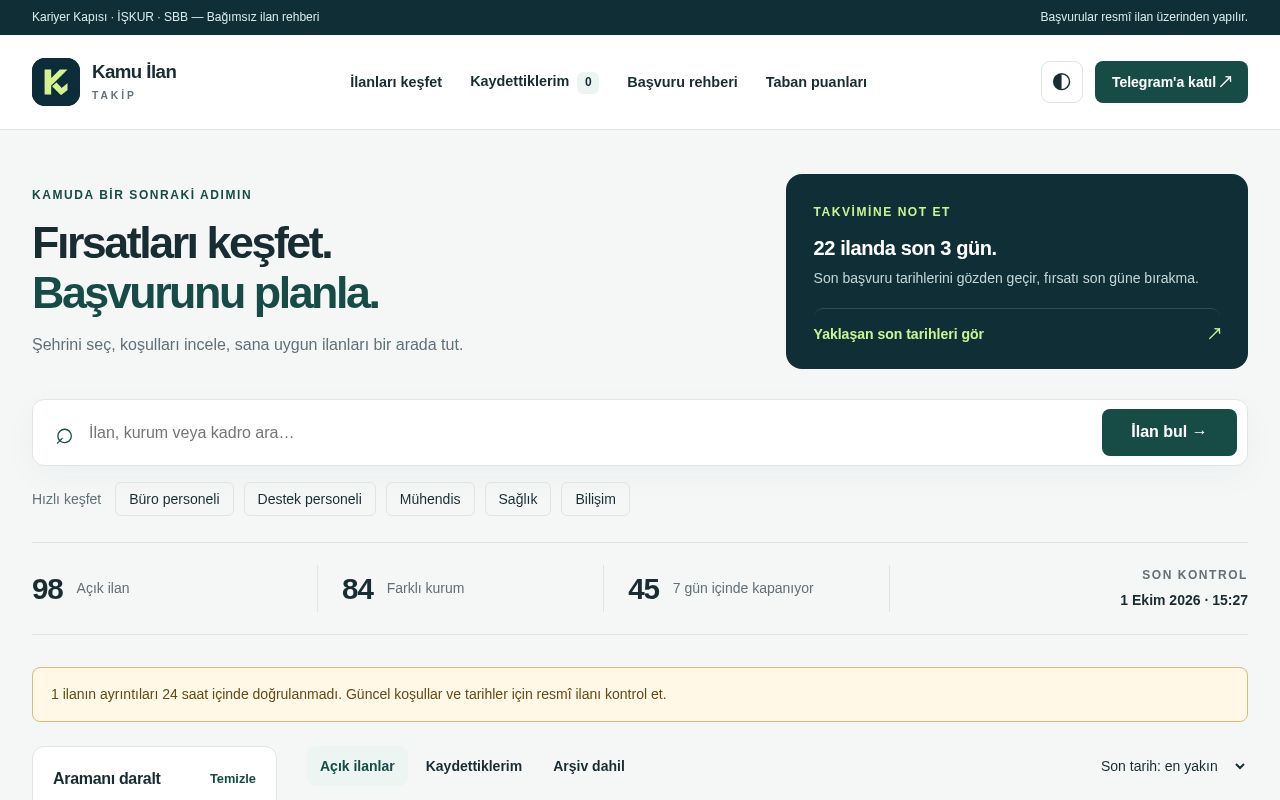Toggle the dark/light theme contrast icon
This screenshot has height=800, width=1280.
coord(1062,82)
